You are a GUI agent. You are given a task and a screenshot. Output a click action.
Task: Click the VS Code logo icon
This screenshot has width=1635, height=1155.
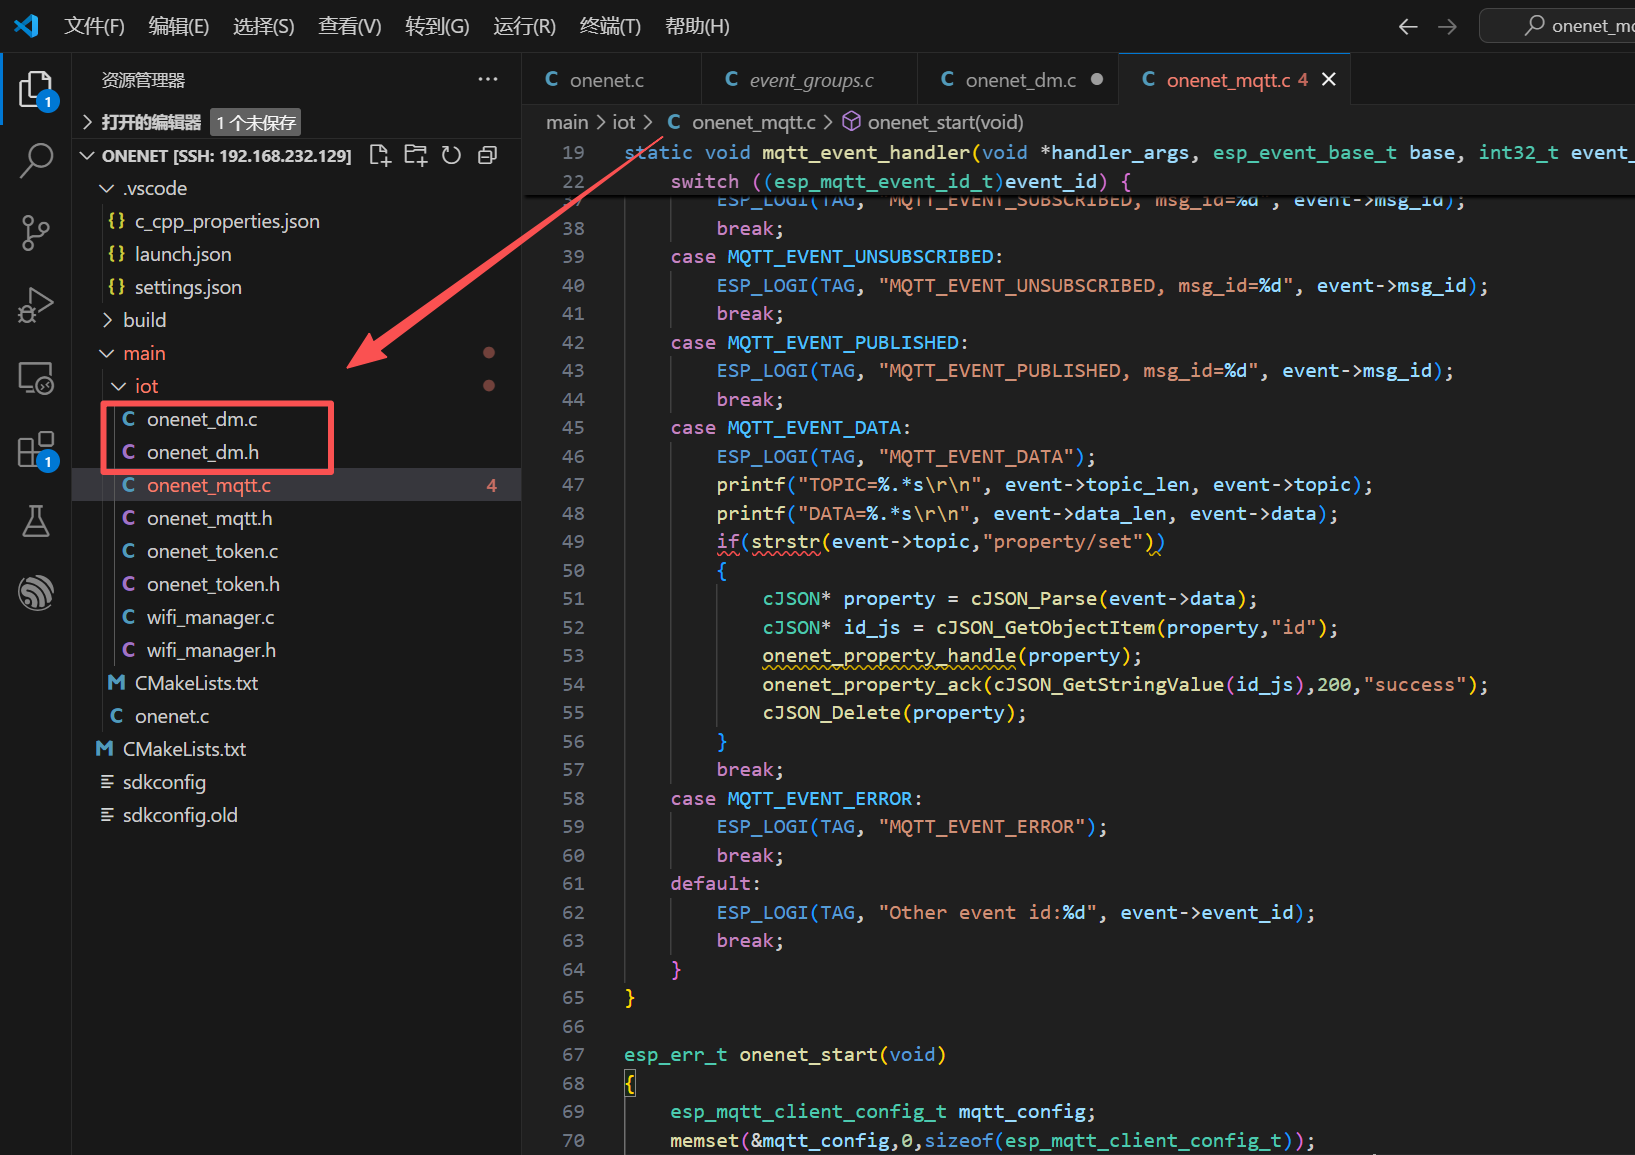[27, 26]
